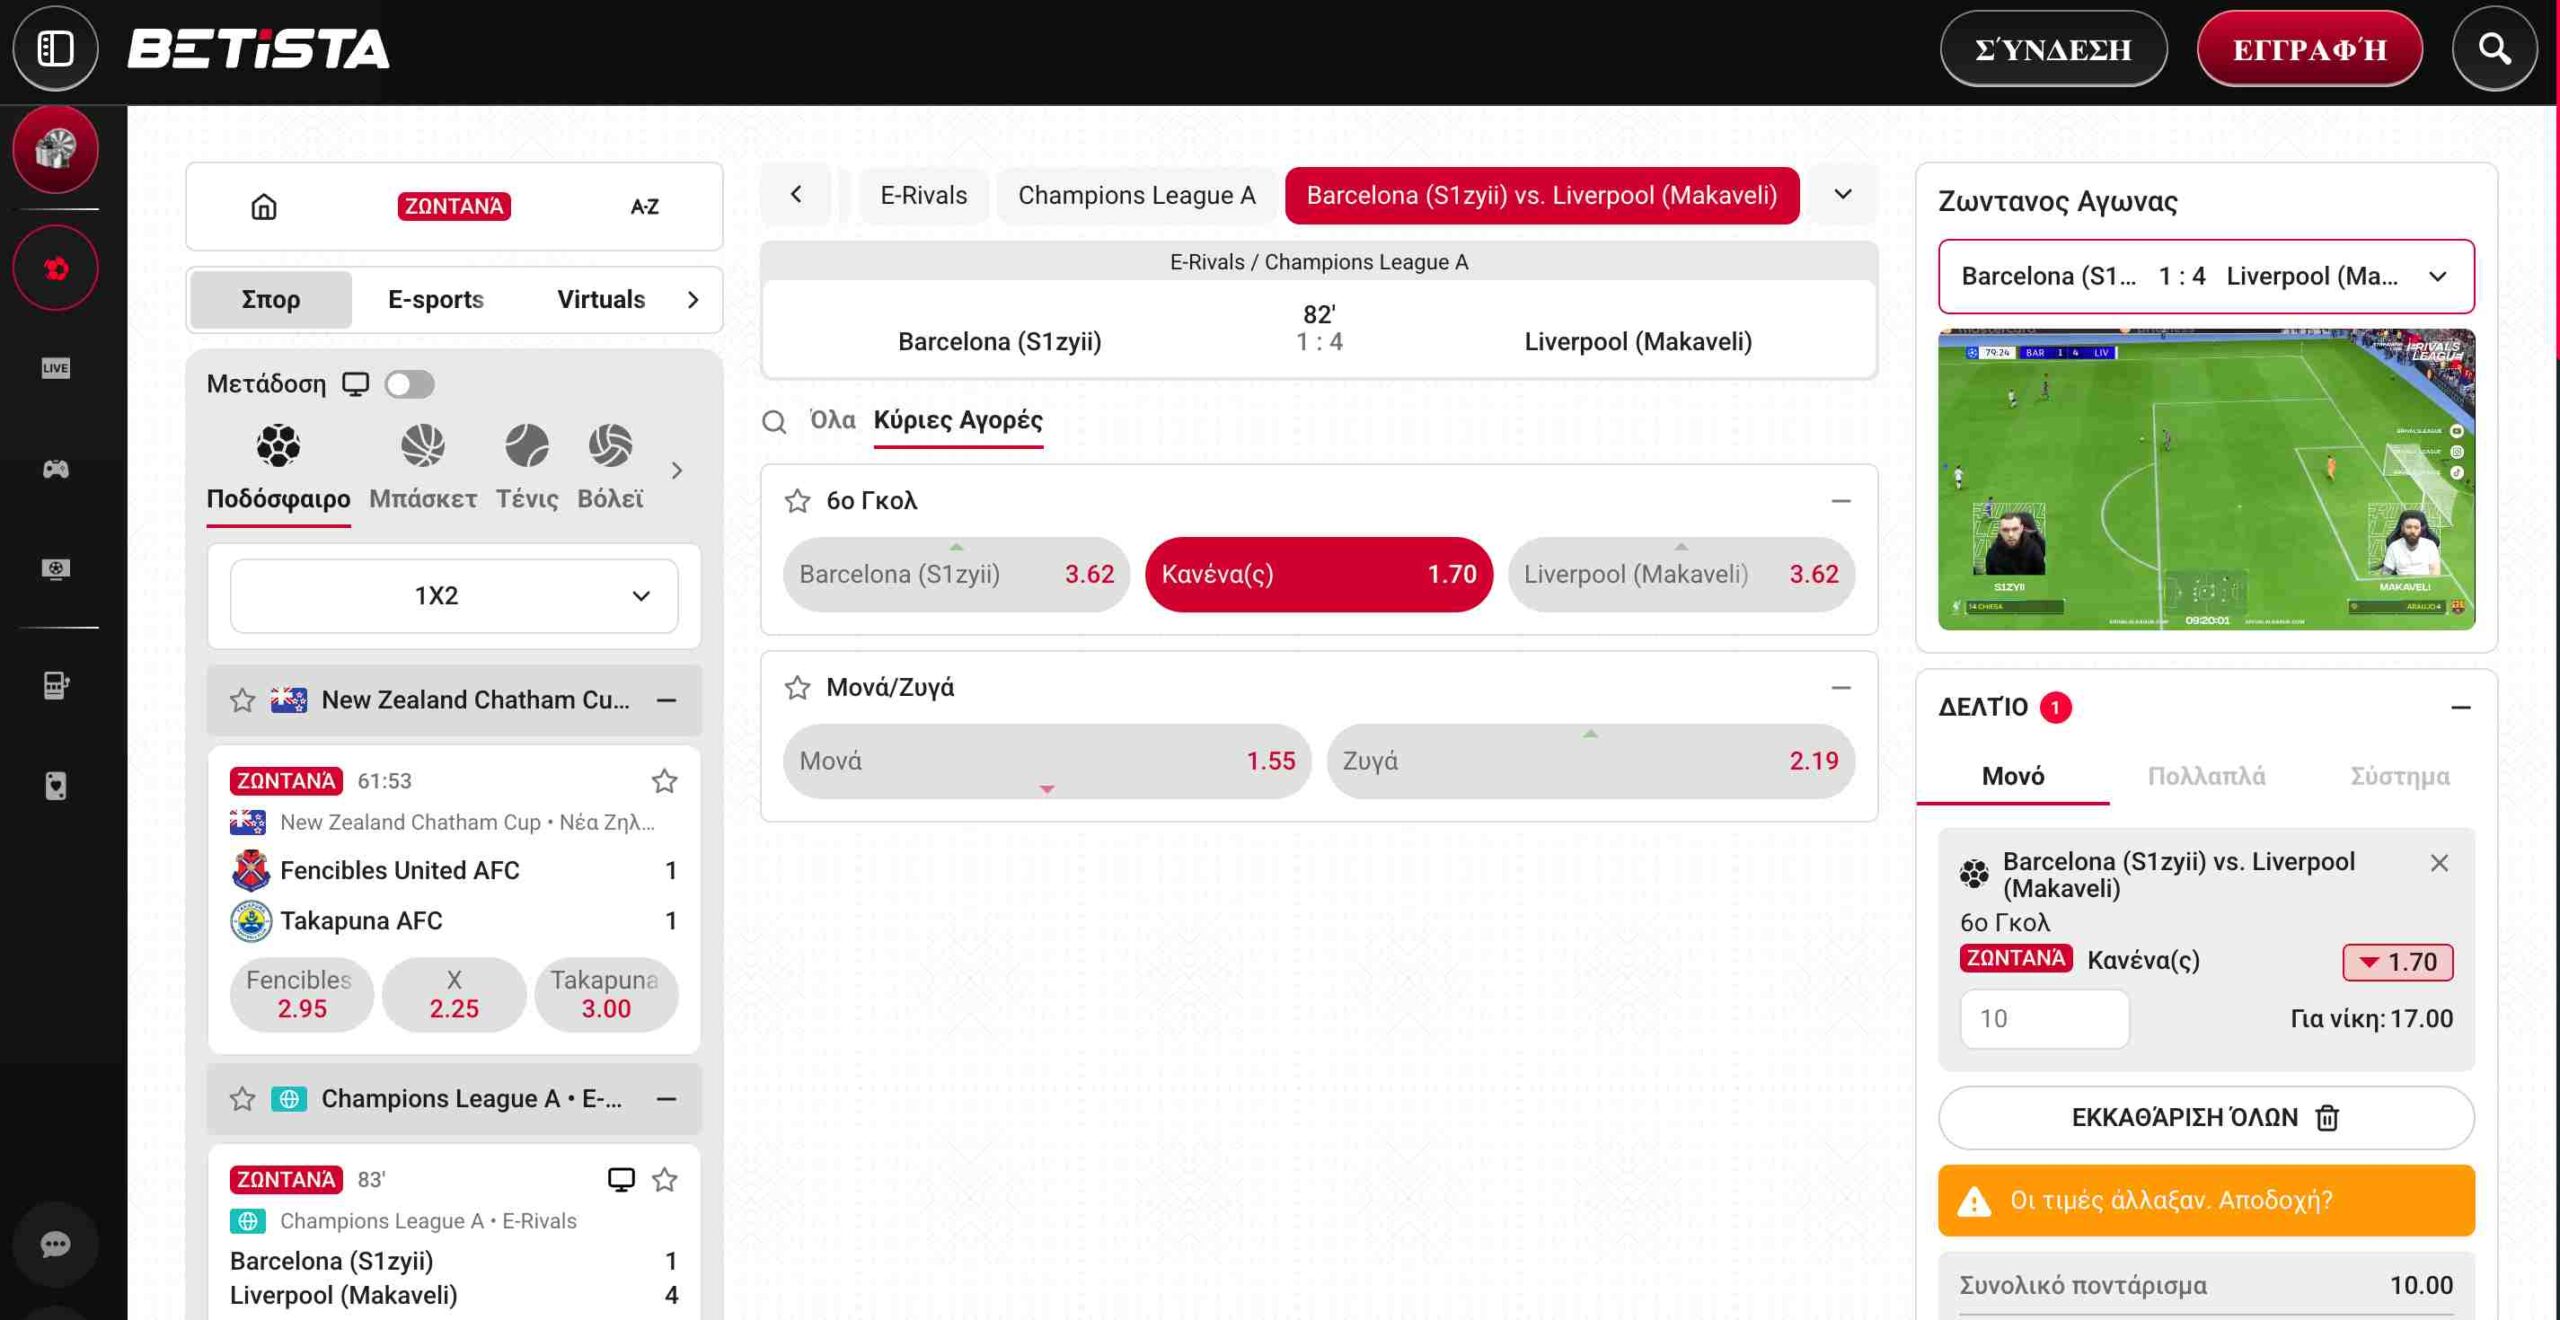Toggle the Μετάδοση broadcast switch
This screenshot has width=2560, height=1320.
point(409,384)
